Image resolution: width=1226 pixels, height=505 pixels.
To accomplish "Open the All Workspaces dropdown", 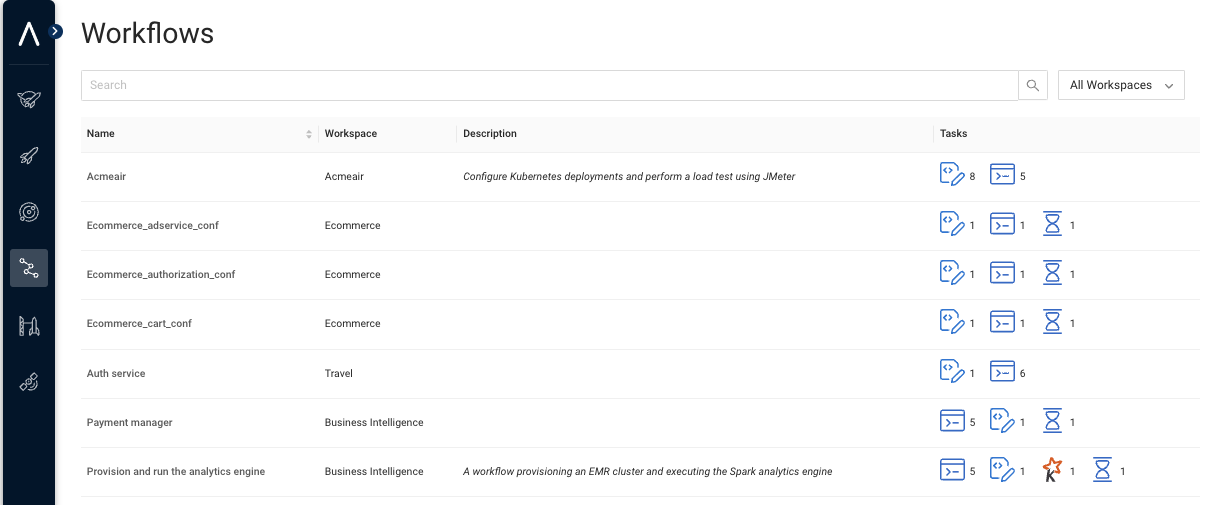I will (1121, 85).
